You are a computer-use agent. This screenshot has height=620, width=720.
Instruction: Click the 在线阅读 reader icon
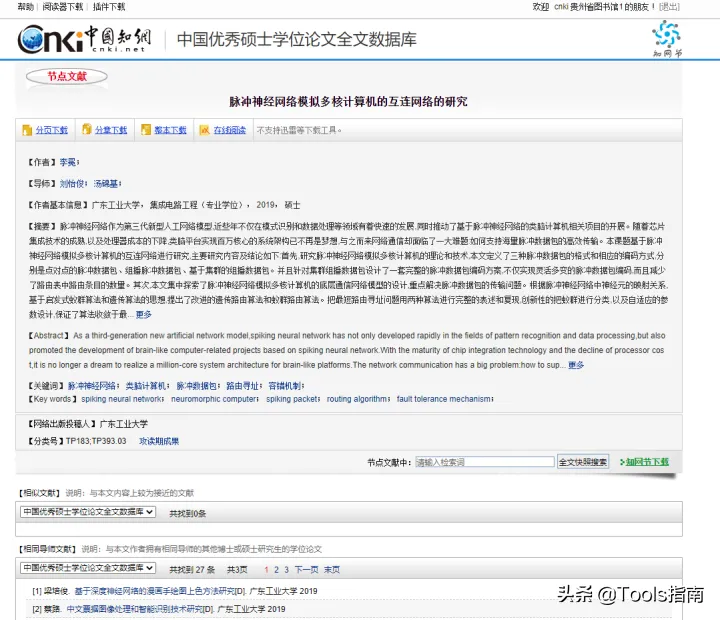(x=204, y=130)
